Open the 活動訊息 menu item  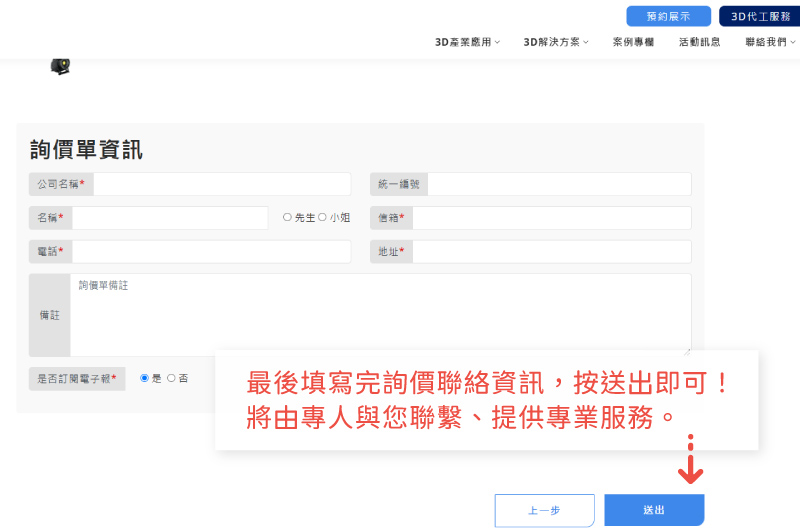pos(700,42)
